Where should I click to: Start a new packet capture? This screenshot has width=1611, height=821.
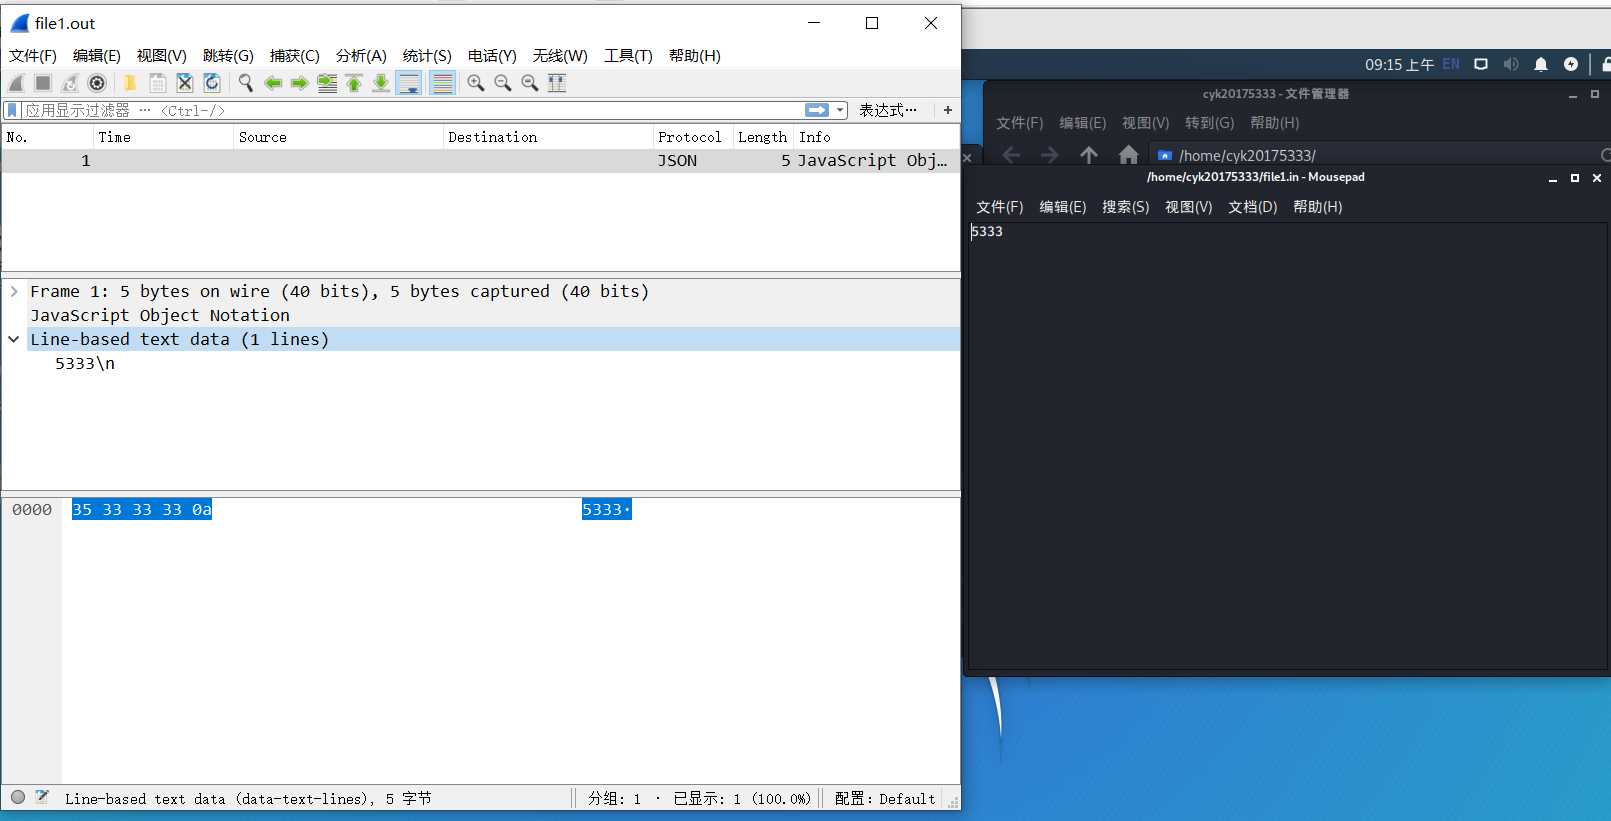pyautogui.click(x=17, y=83)
